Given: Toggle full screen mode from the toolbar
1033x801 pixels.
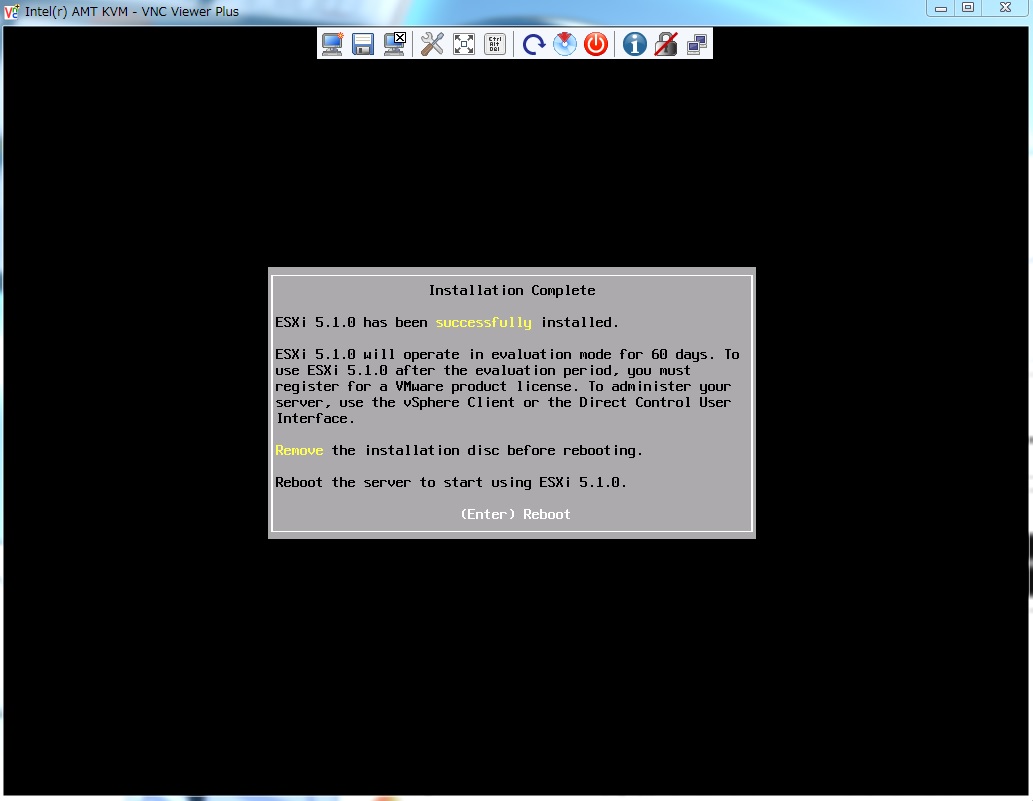Looking at the screenshot, I should 464,44.
